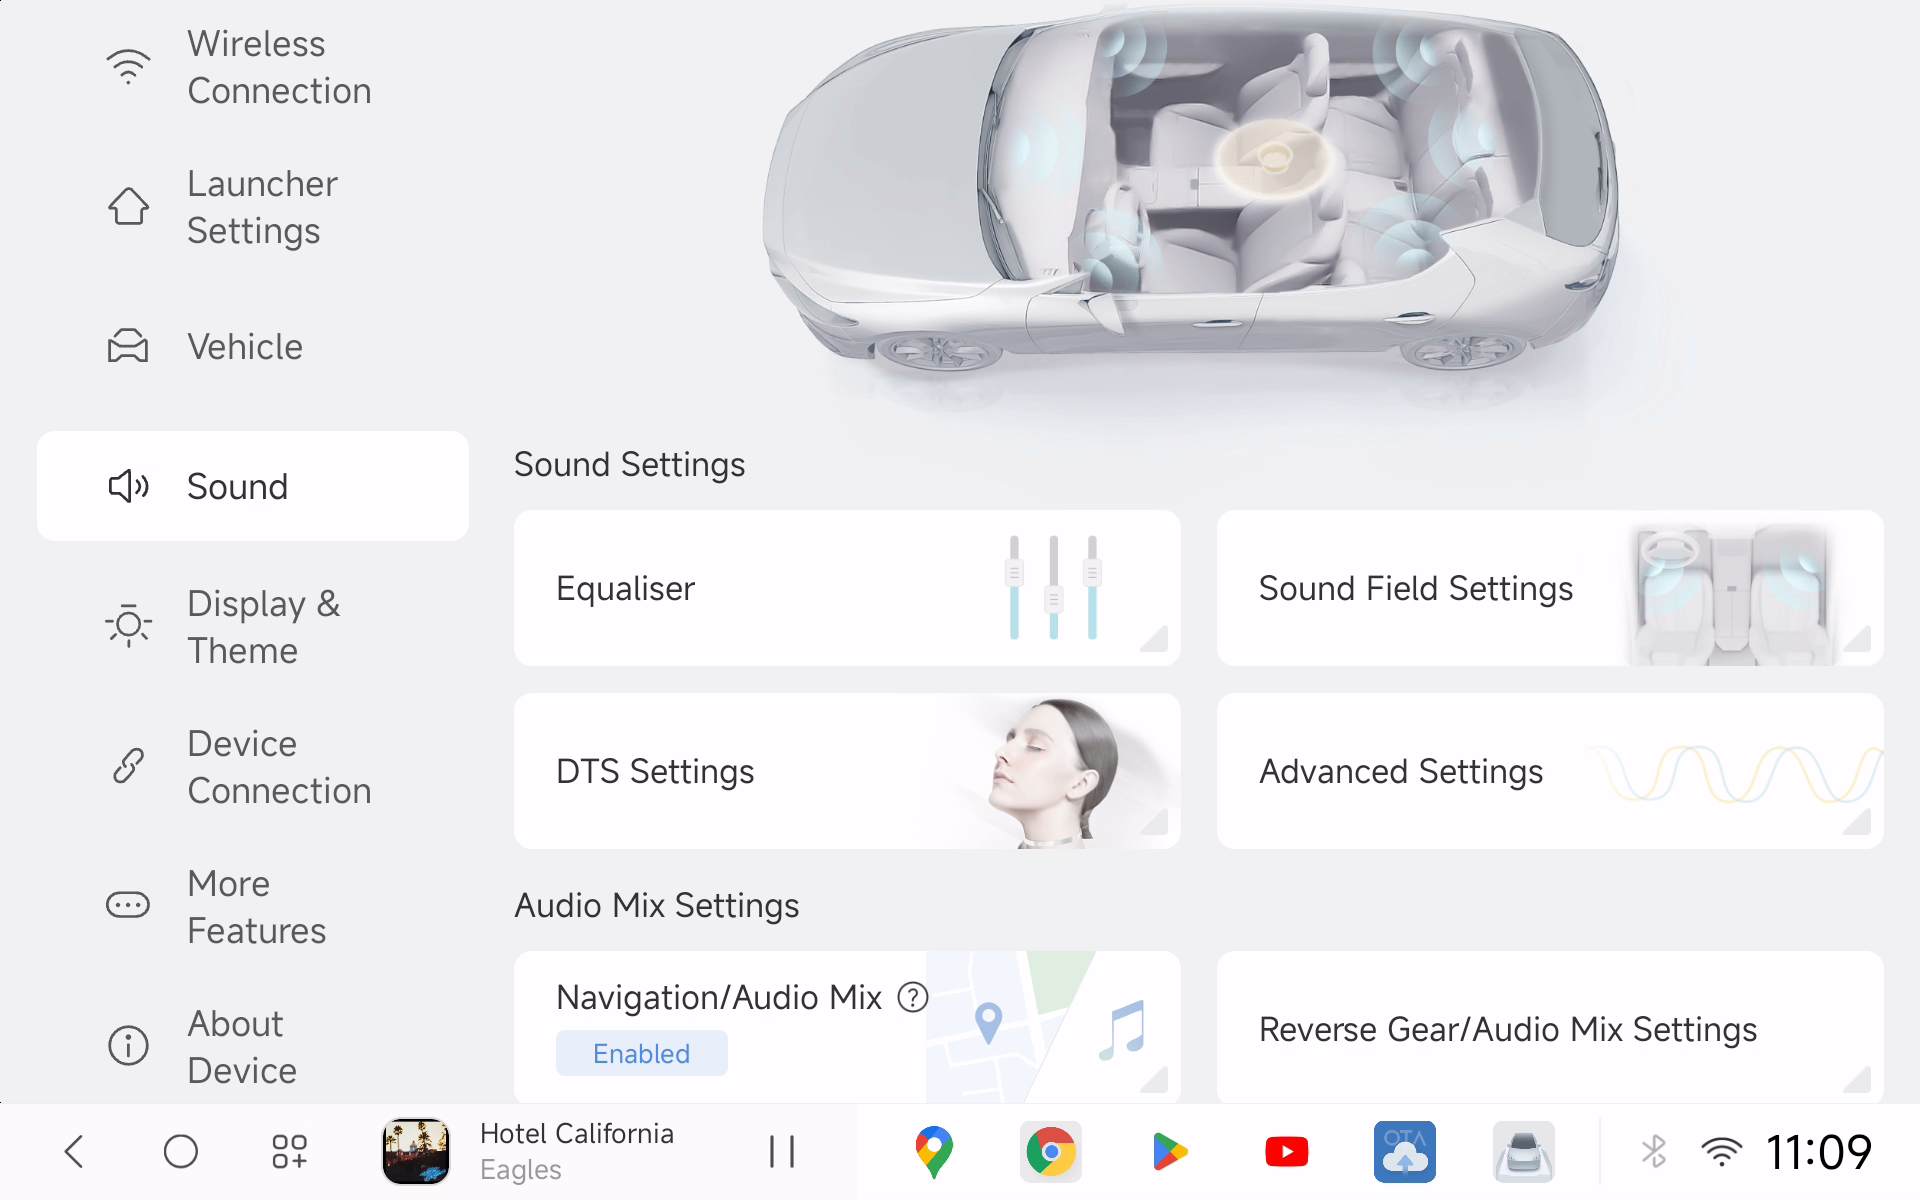
Task: Launch Chrome browser from the dock
Action: click(1050, 1151)
